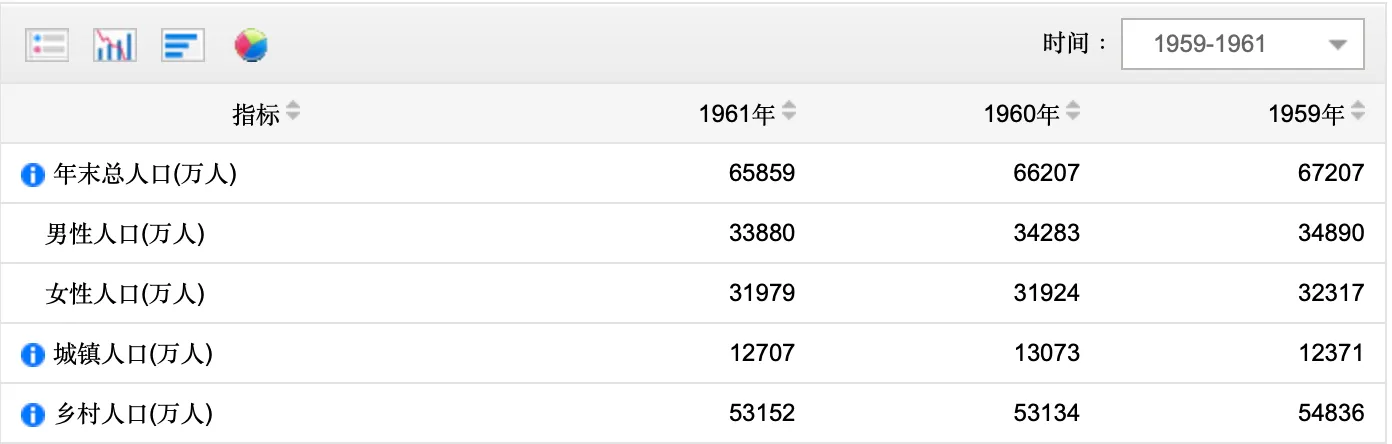Viewport: 1392px width, 444px height.
Task: Show data as a horizontal bar chart
Action: 183,45
